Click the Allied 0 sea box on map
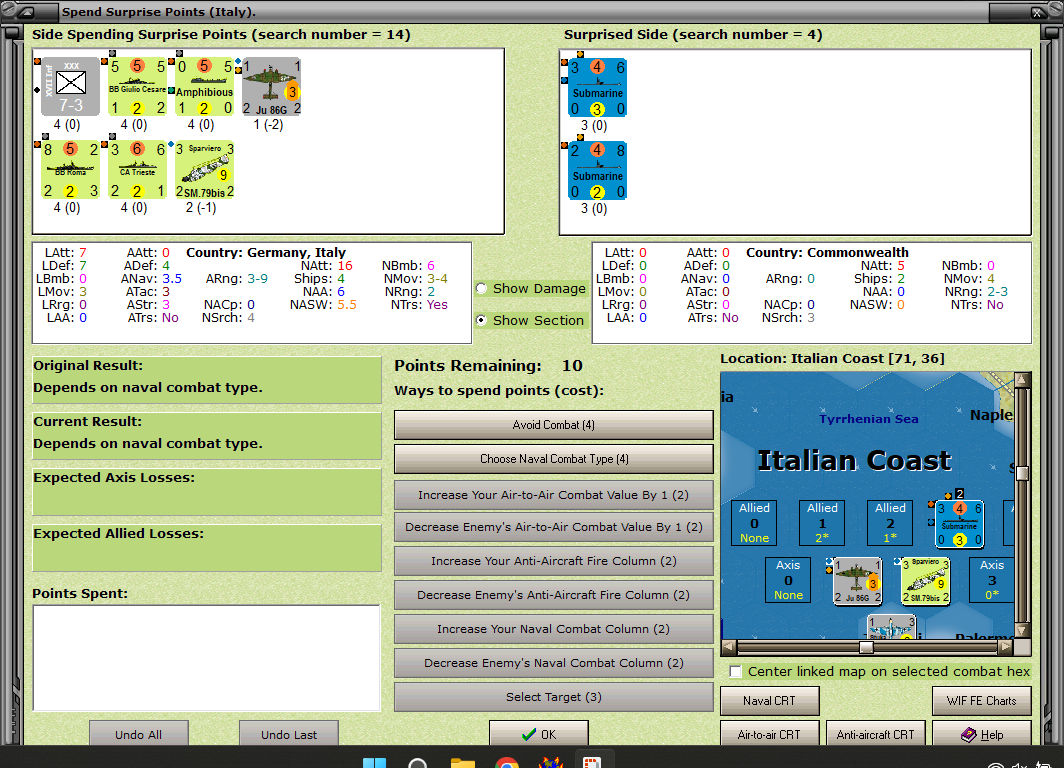The width and height of the screenshot is (1064, 768). pos(755,523)
